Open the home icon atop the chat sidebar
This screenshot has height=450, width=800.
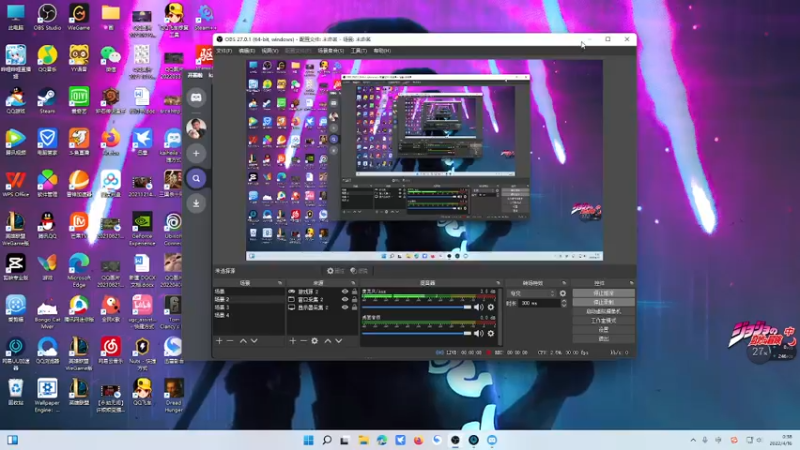(x=196, y=97)
